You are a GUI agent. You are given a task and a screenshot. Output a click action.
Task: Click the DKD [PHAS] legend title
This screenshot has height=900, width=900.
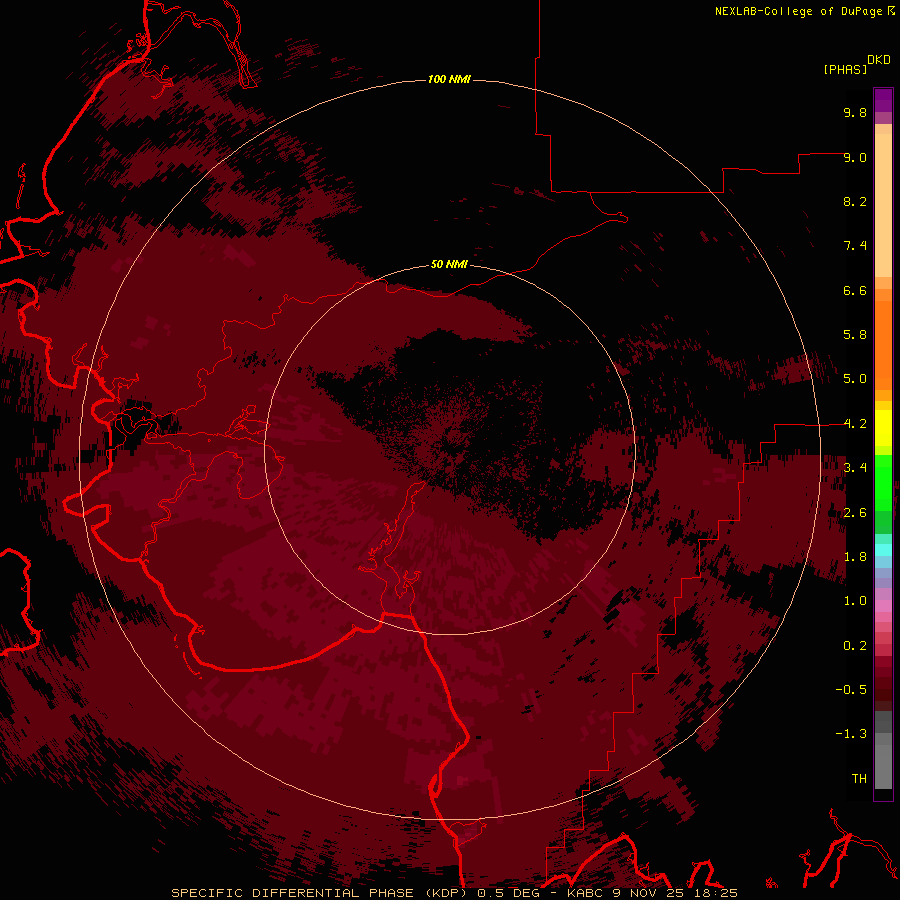point(857,64)
